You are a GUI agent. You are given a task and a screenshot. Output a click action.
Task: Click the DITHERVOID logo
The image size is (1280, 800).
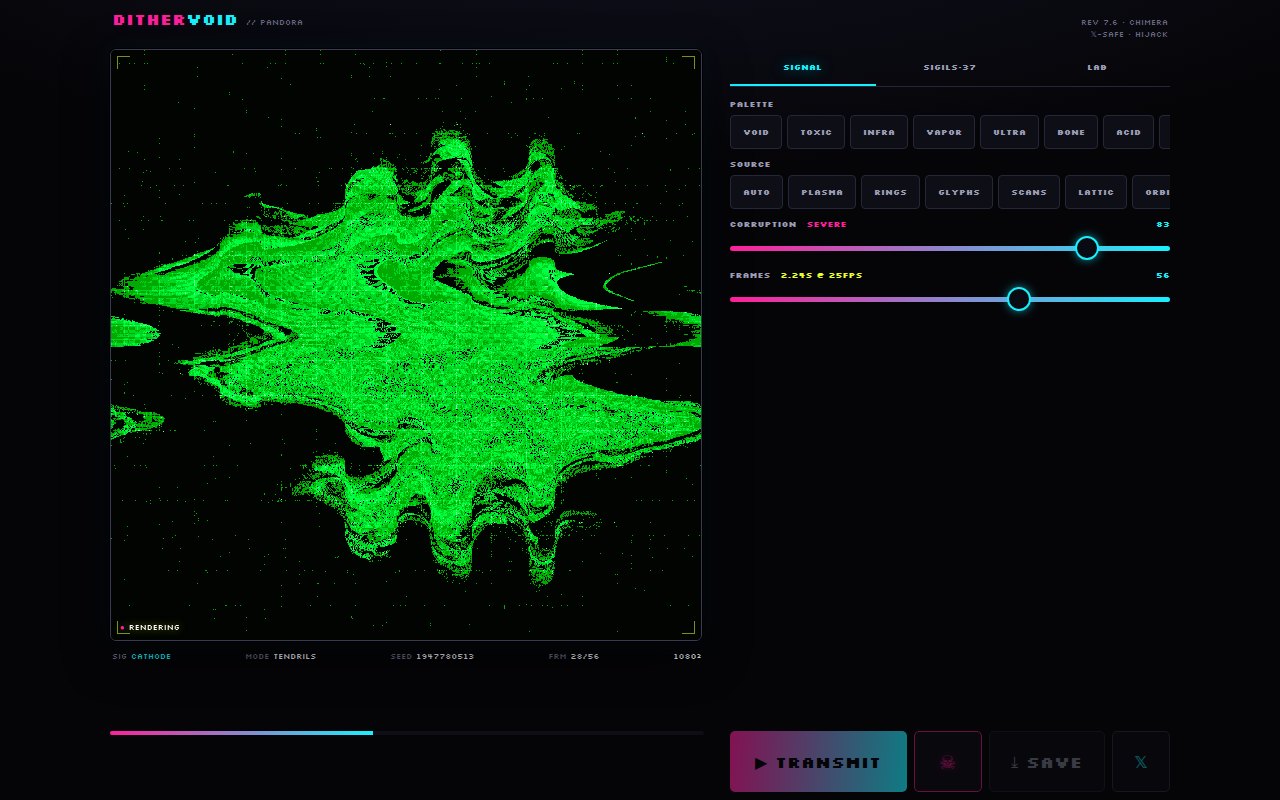click(x=175, y=20)
